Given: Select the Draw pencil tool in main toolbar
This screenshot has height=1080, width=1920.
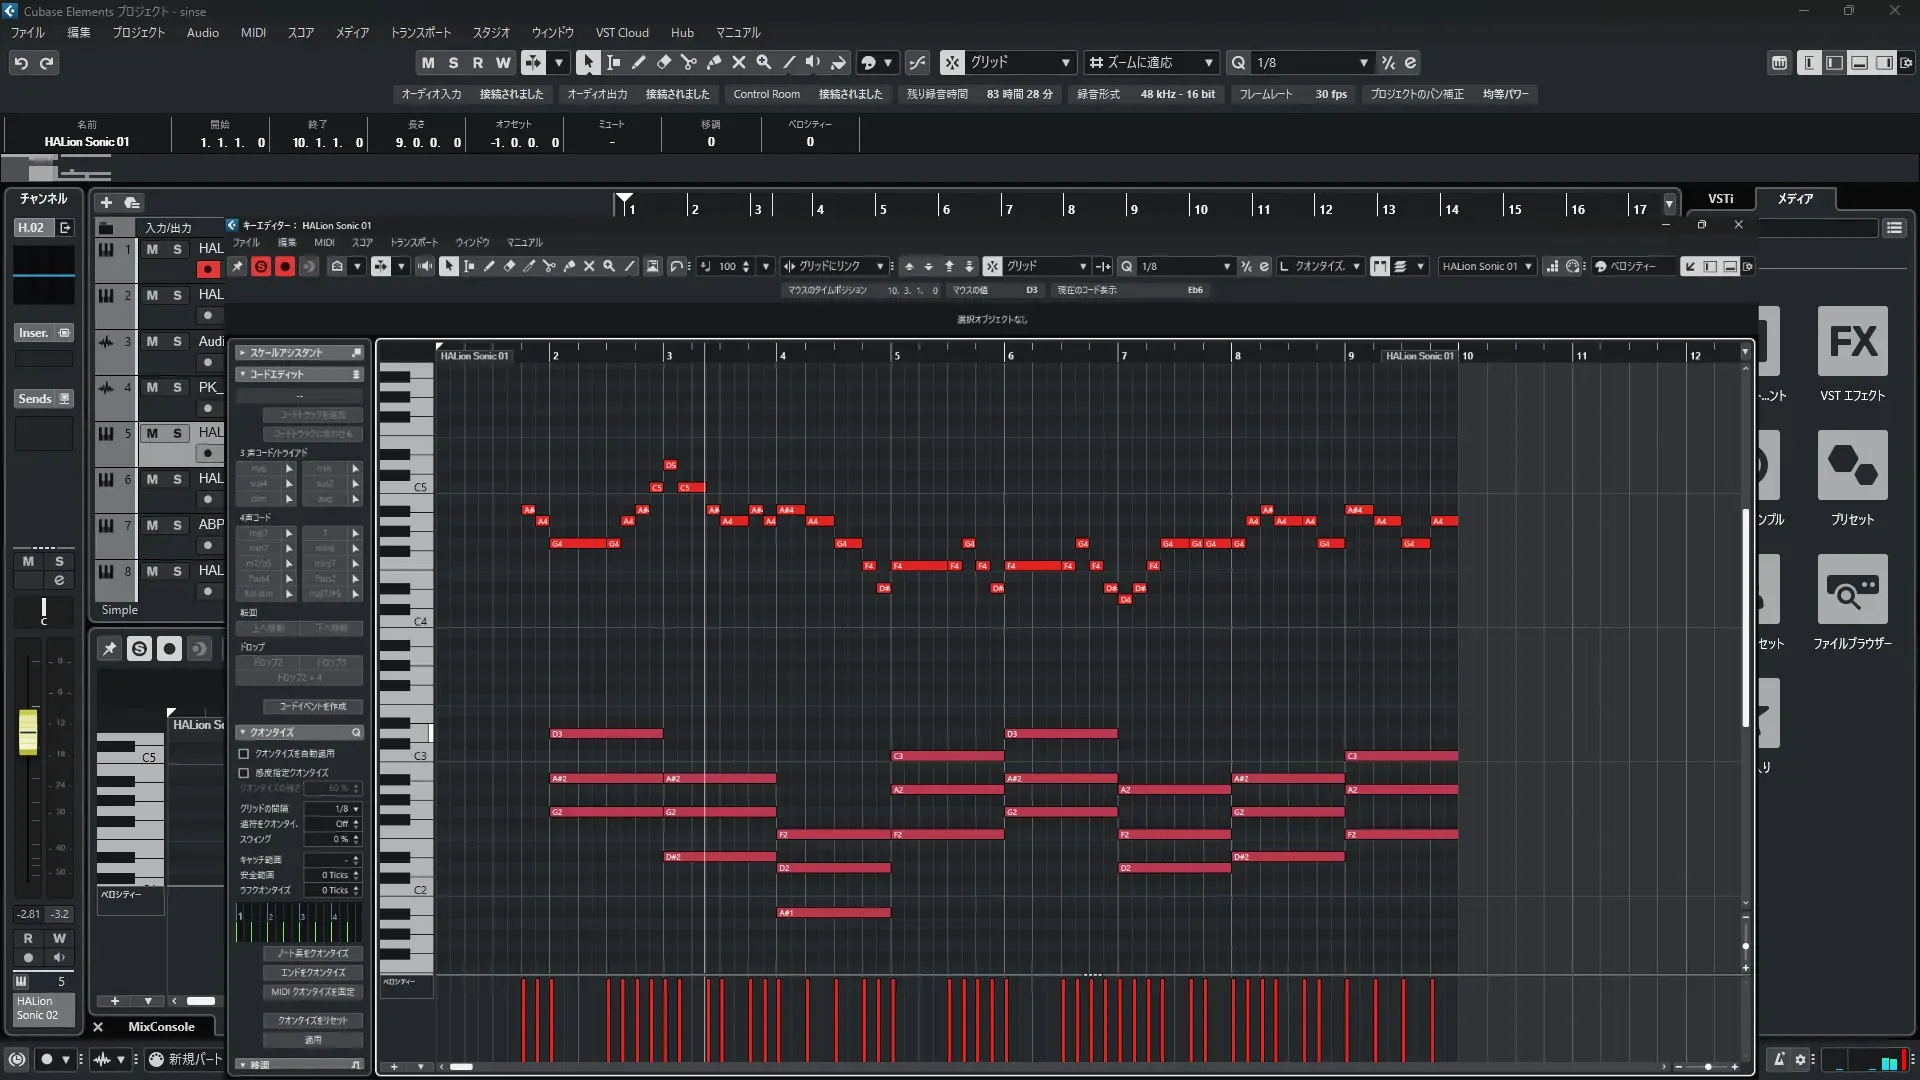Looking at the screenshot, I should point(639,62).
